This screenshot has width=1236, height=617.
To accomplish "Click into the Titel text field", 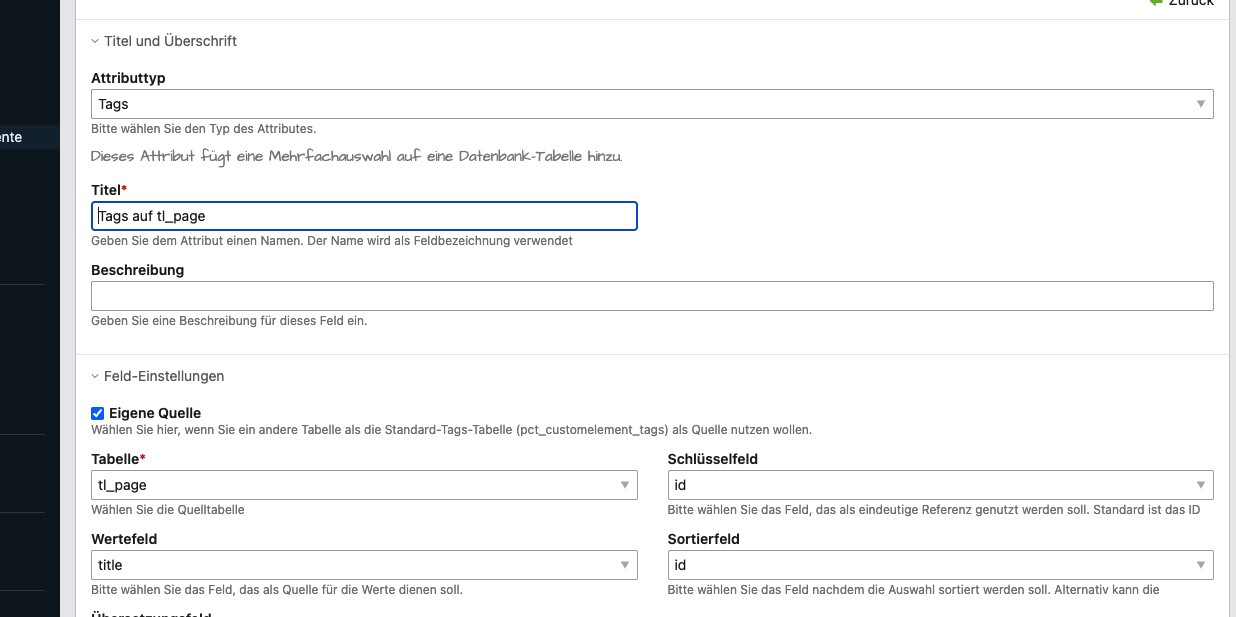I will coord(364,216).
